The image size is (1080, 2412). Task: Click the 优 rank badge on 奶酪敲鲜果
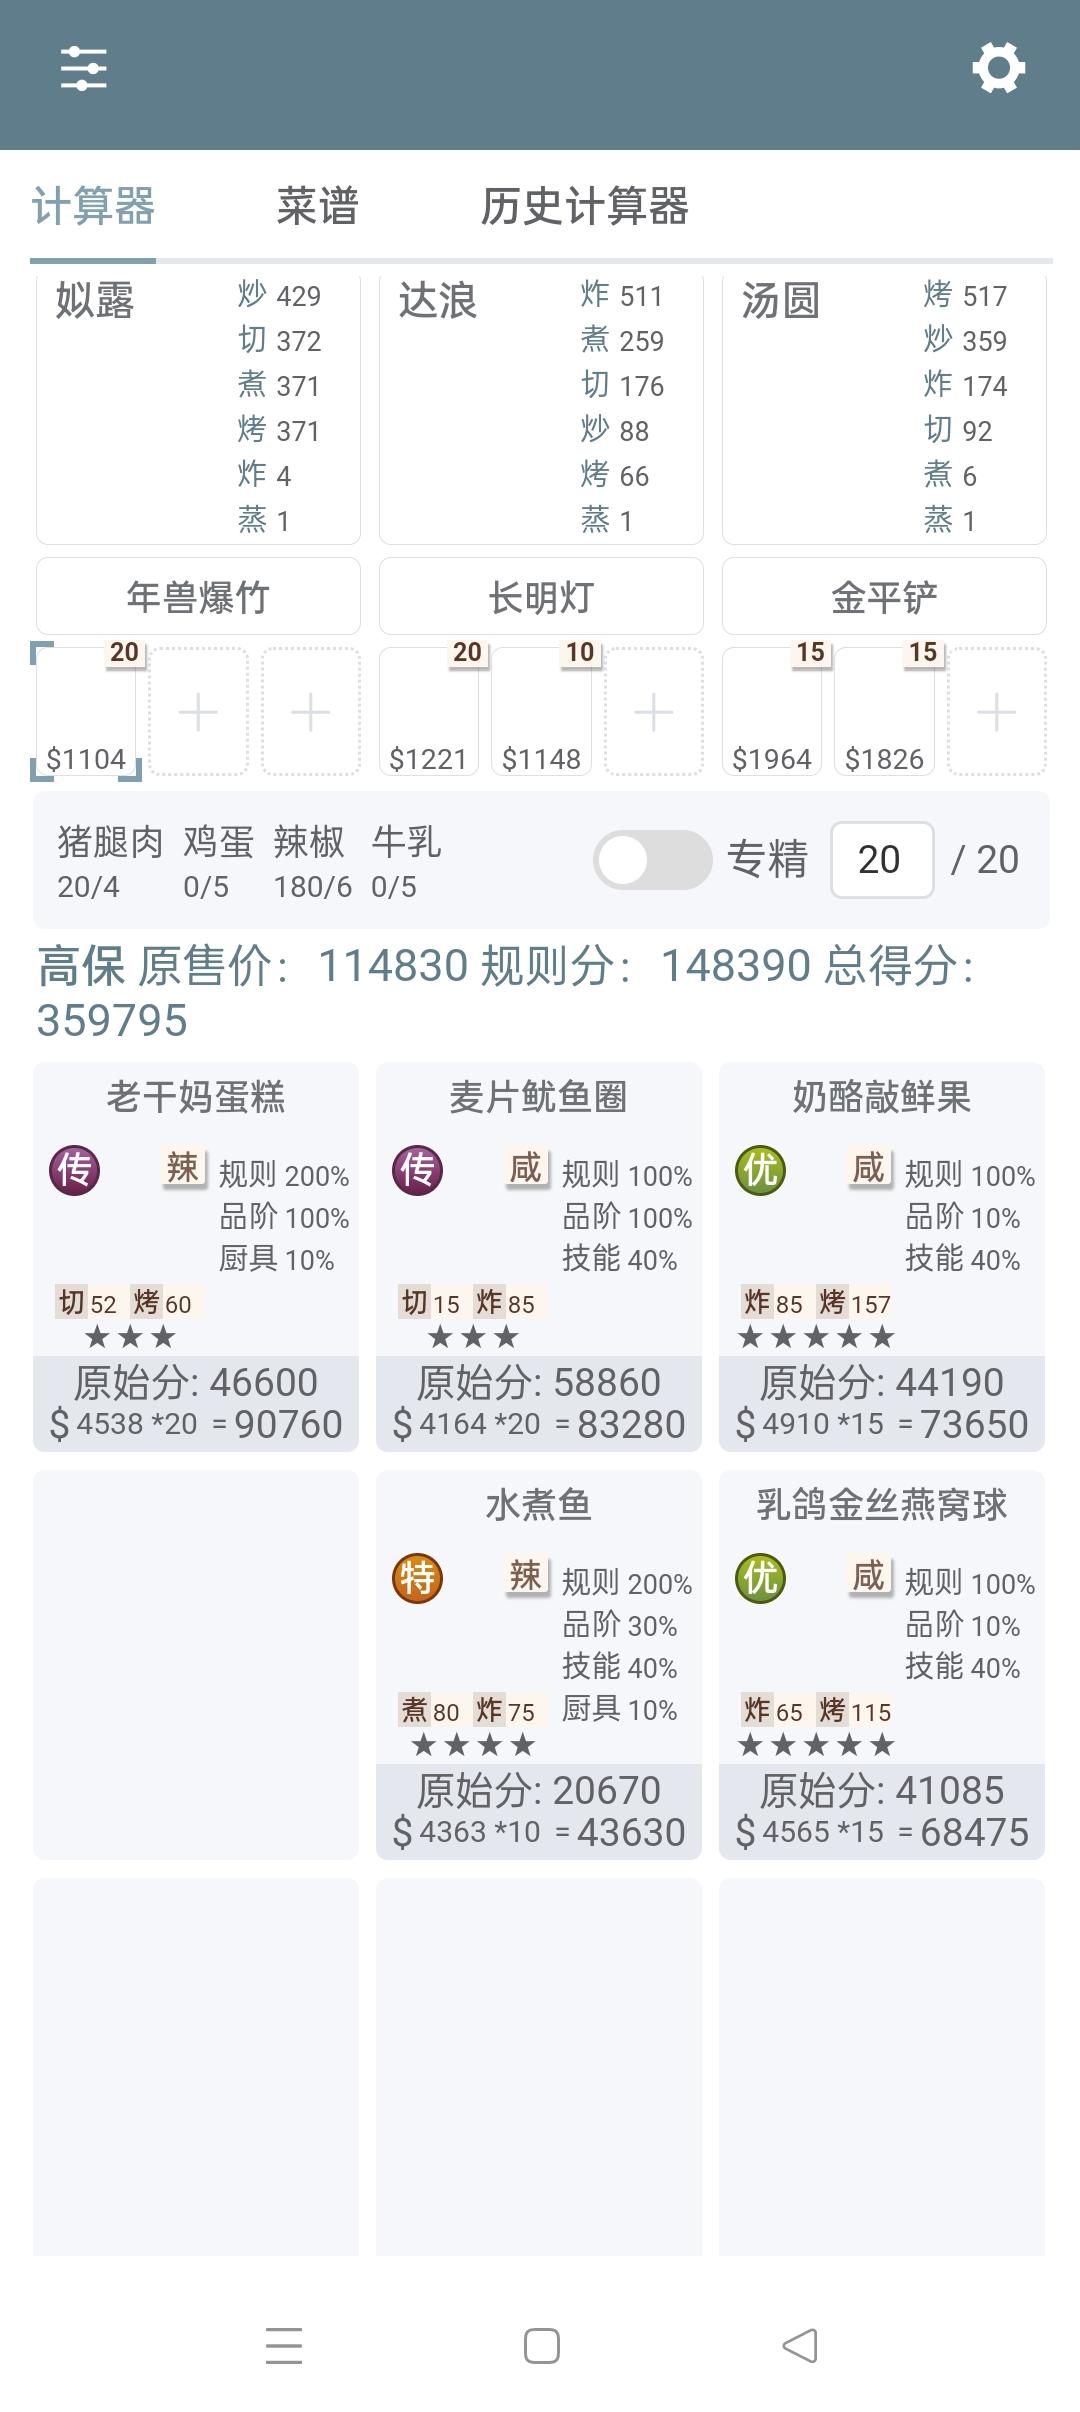pyautogui.click(x=761, y=1170)
